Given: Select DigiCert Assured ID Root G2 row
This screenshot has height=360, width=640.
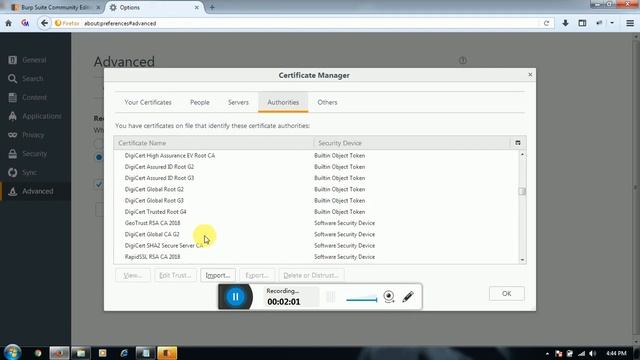Looking at the screenshot, I should (x=316, y=167).
